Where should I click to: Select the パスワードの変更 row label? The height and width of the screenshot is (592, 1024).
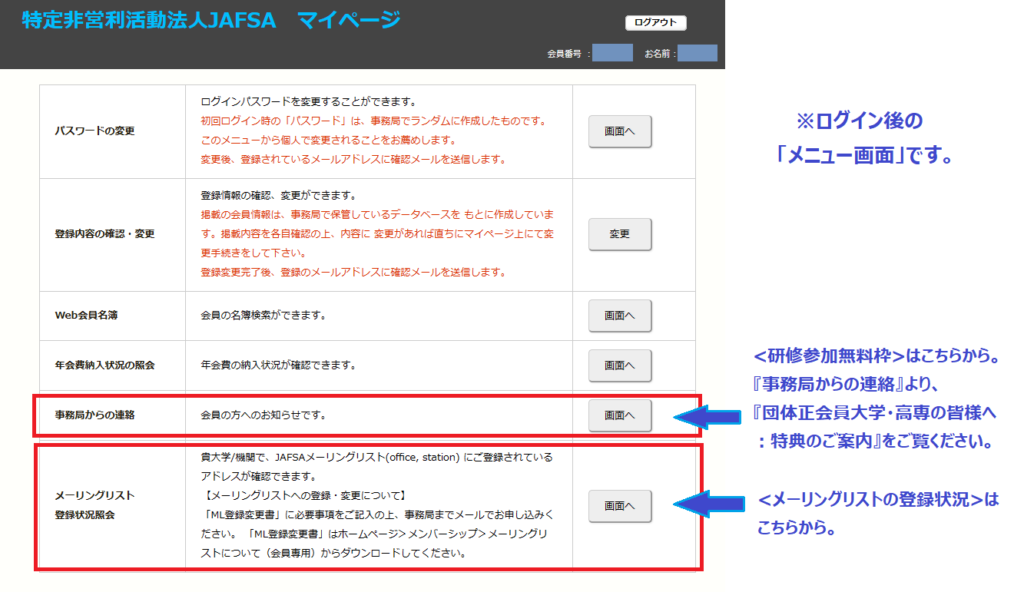(x=95, y=131)
